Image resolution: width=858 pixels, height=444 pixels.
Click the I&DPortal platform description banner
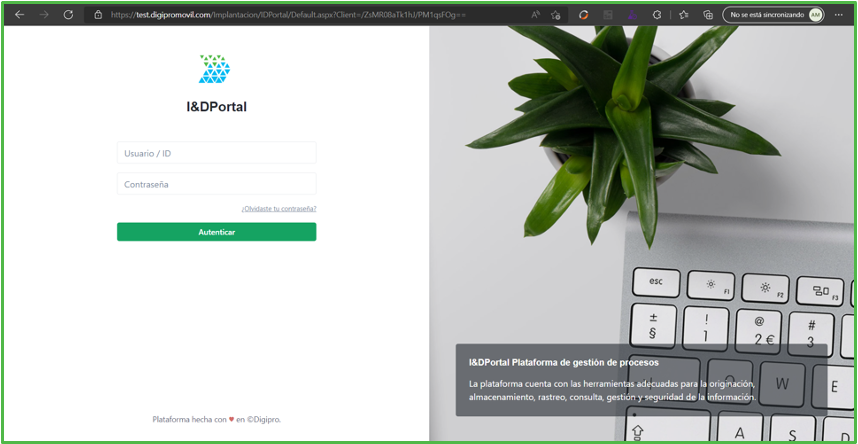coord(641,380)
